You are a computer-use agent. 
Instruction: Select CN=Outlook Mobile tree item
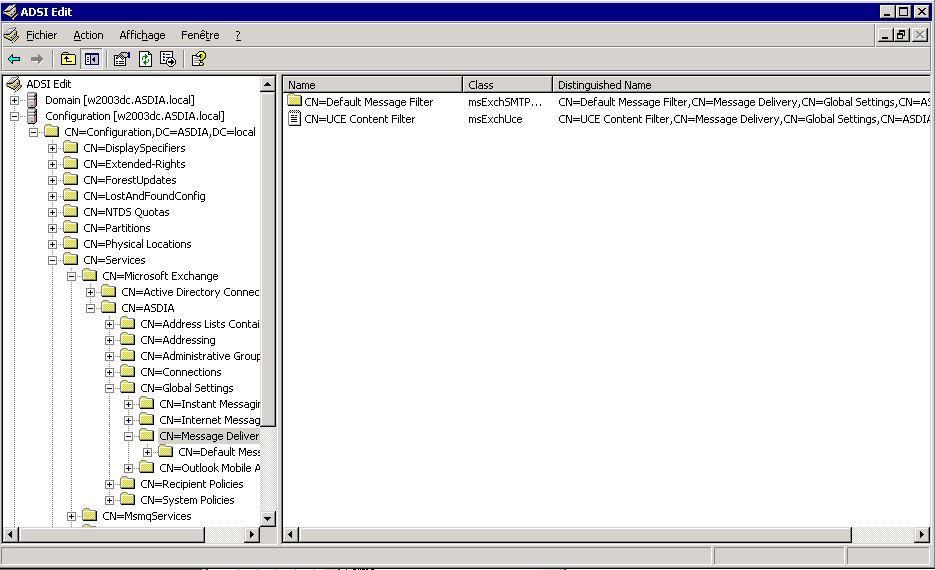coord(209,468)
